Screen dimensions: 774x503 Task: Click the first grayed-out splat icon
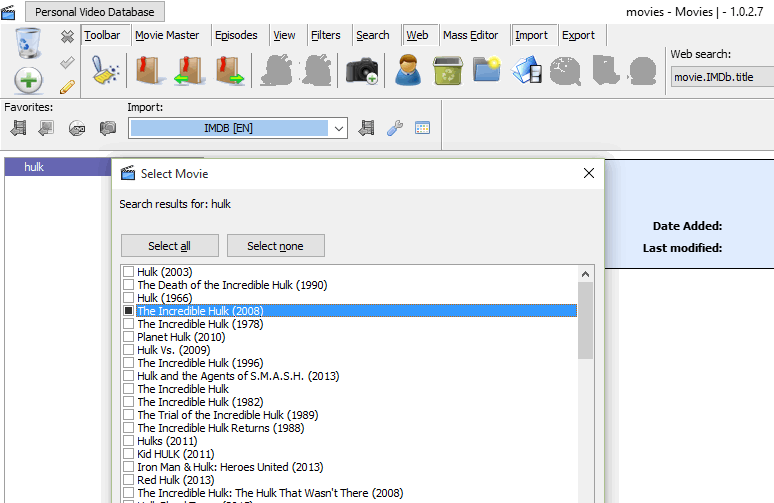[277, 70]
